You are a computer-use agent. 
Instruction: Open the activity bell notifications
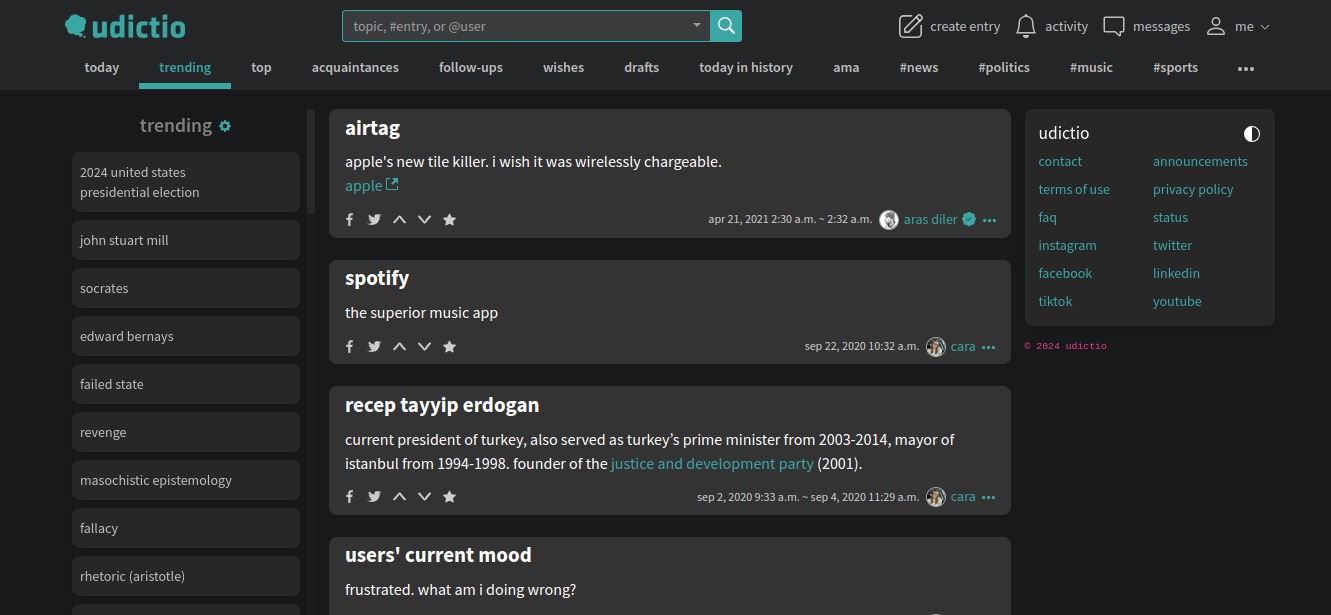coord(1025,26)
